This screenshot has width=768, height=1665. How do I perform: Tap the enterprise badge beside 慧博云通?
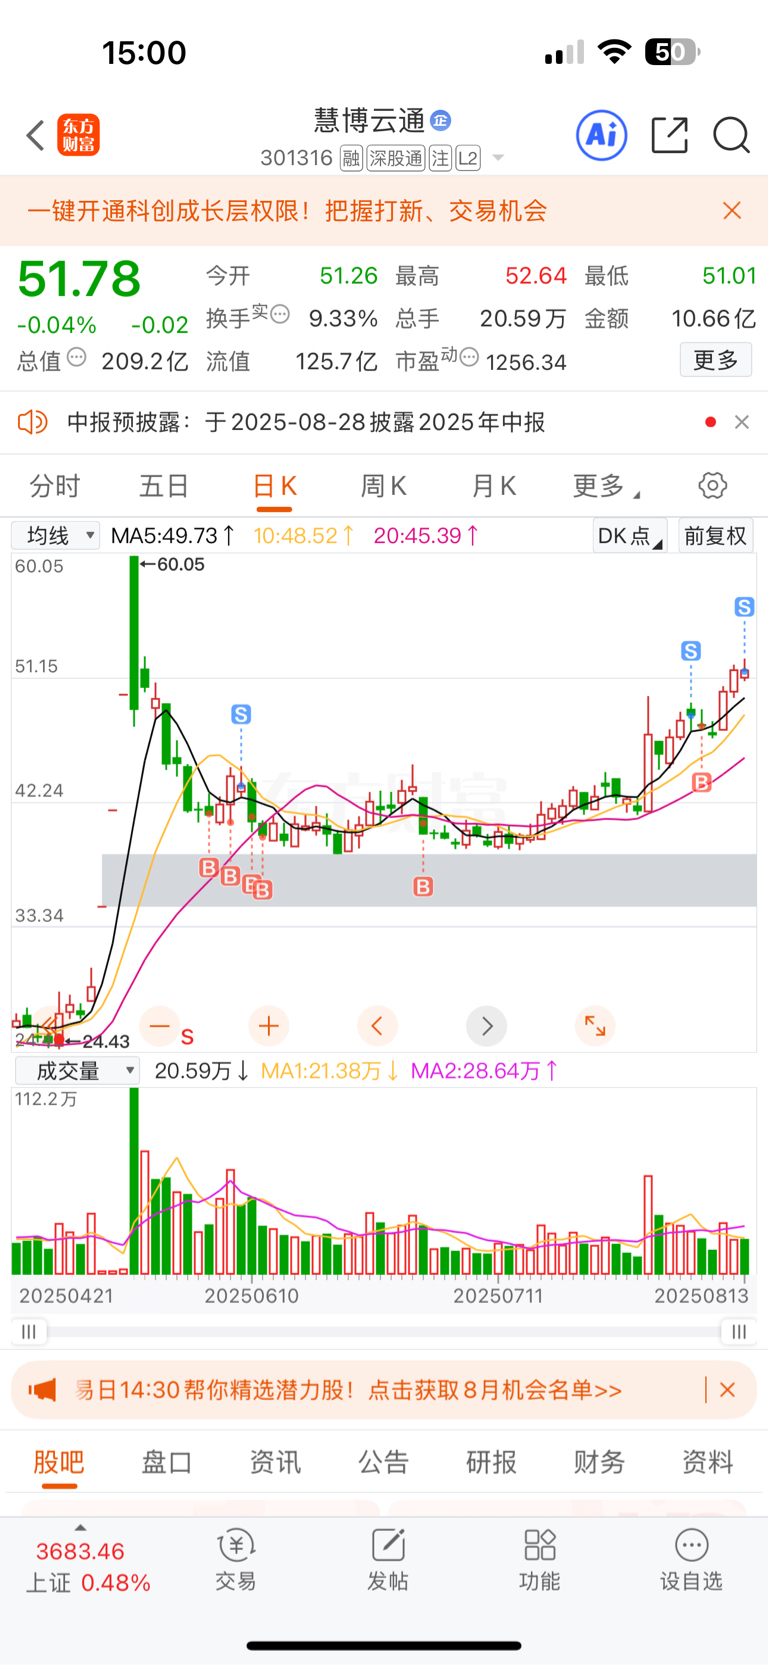(441, 121)
